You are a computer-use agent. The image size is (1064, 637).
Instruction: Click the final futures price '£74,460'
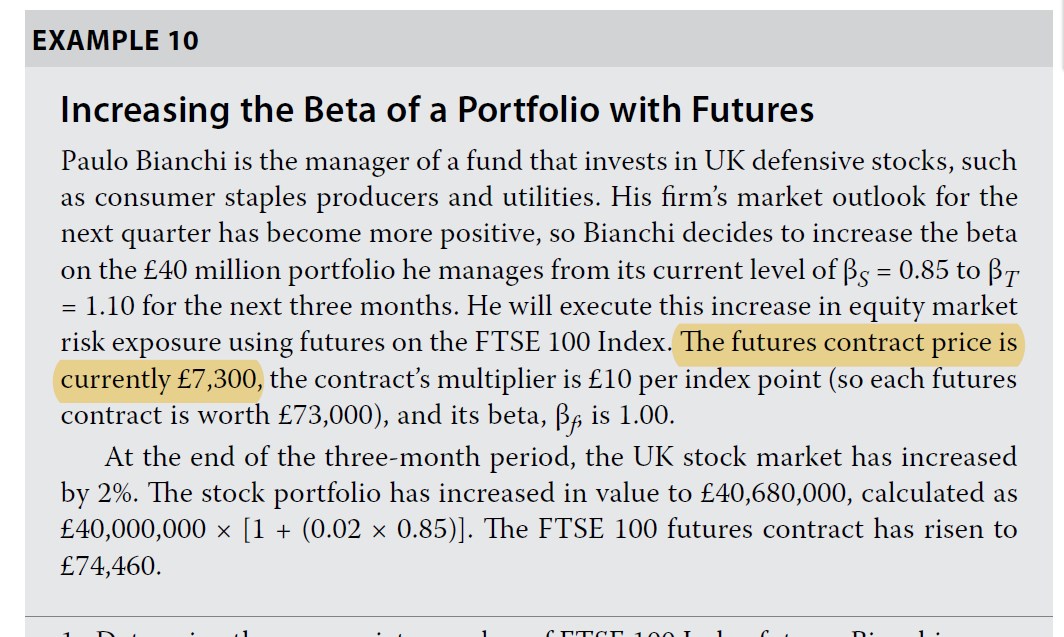(x=110, y=566)
